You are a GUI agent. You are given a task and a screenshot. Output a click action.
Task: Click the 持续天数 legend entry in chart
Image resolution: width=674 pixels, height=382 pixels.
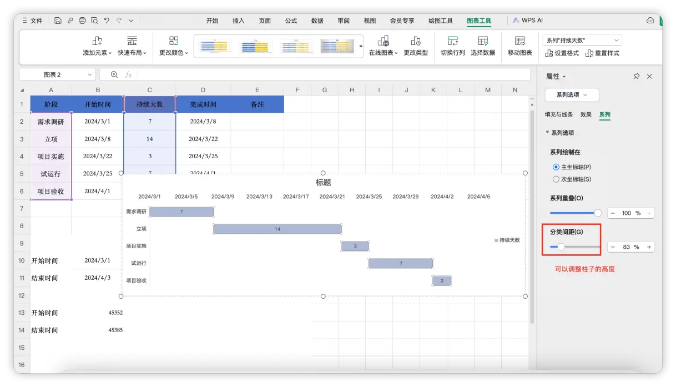(507, 240)
